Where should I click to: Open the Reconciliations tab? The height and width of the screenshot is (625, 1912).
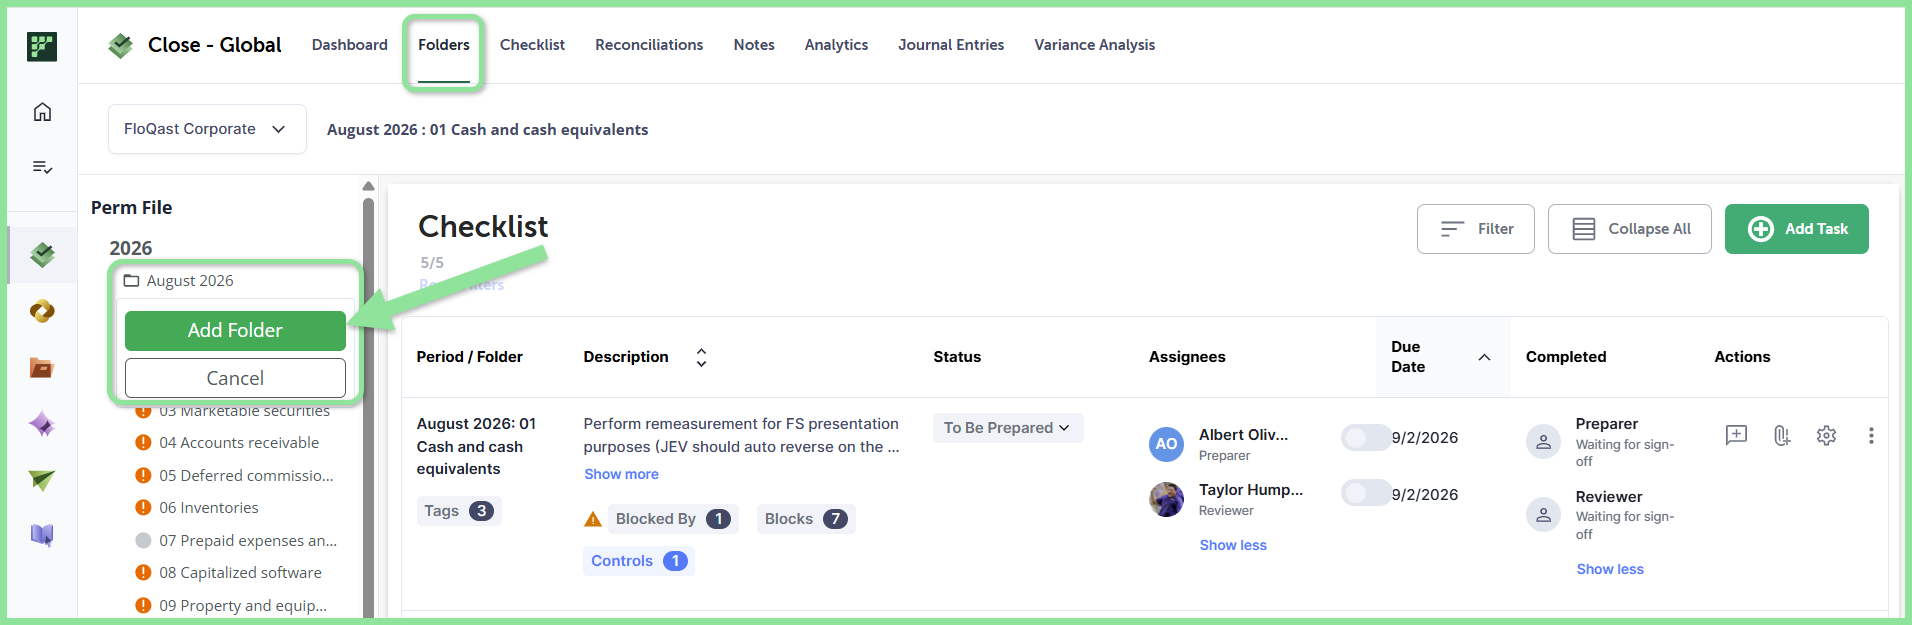[x=649, y=45]
